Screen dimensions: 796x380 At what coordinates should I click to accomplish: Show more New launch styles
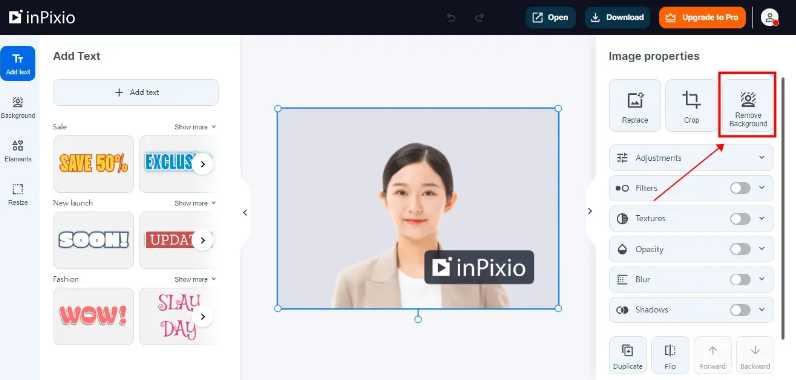click(x=195, y=203)
